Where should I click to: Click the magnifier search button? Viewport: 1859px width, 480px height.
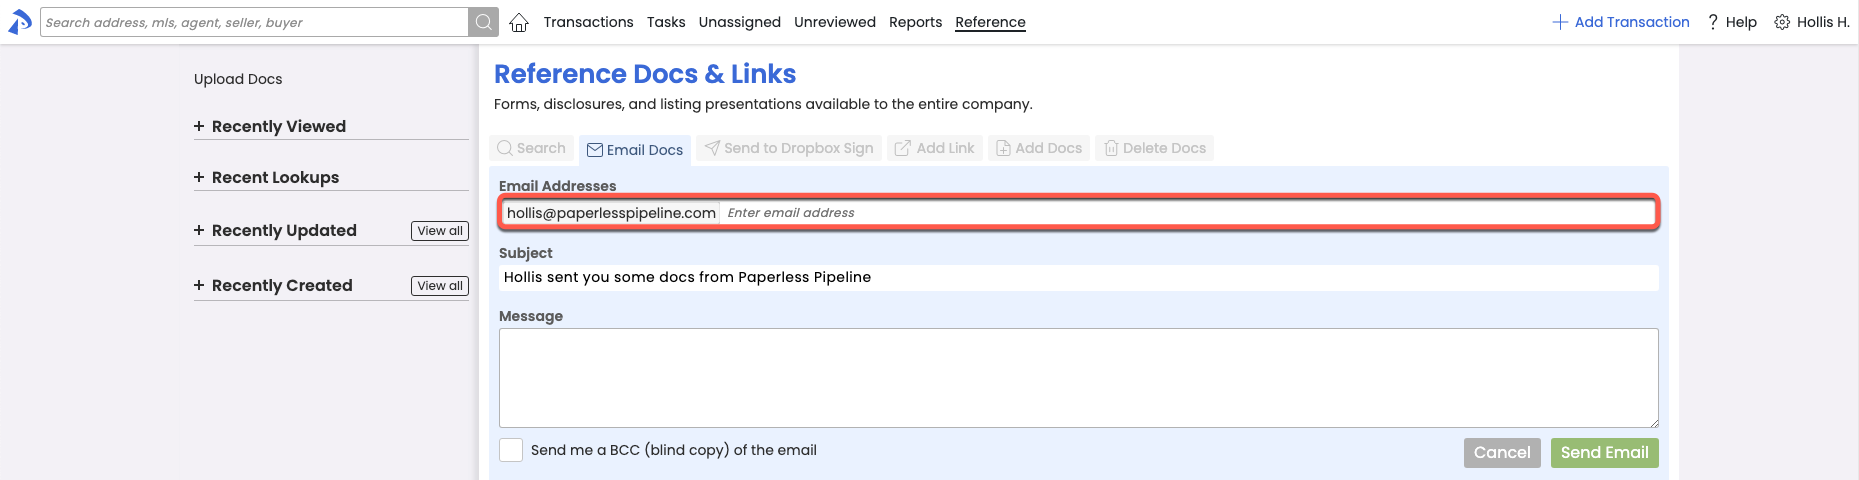[484, 22]
